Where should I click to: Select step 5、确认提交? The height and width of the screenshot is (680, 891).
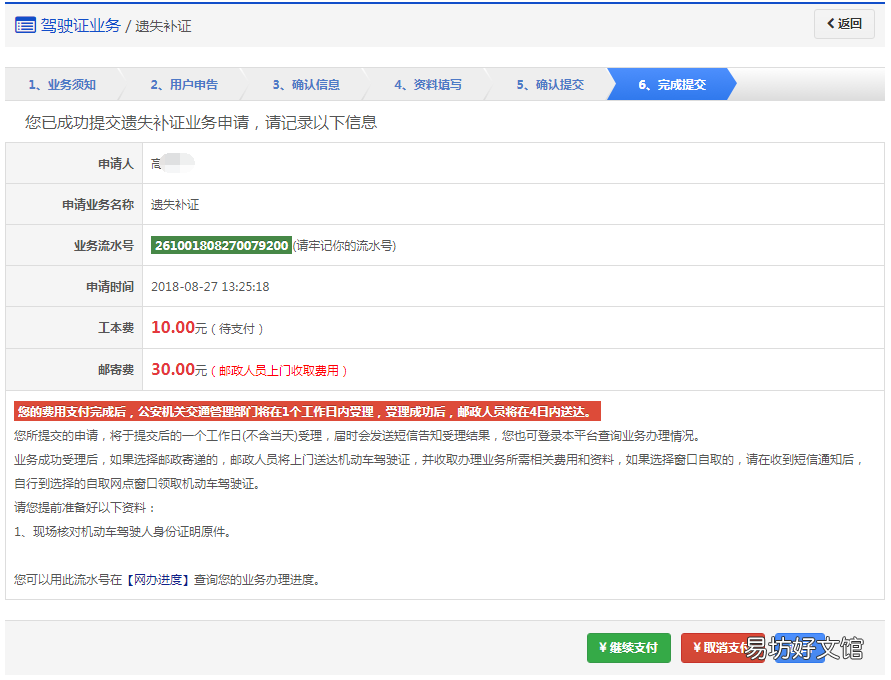point(550,85)
